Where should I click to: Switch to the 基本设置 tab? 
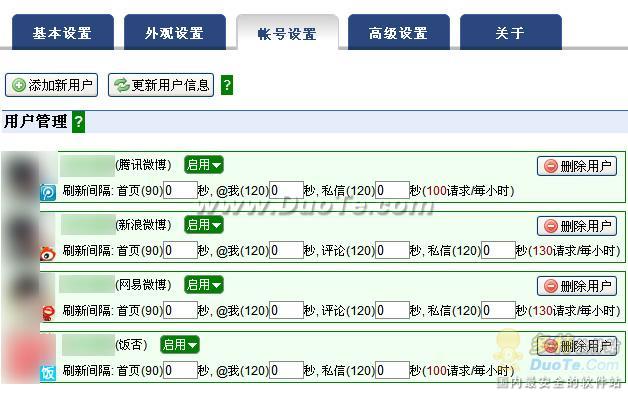61,33
